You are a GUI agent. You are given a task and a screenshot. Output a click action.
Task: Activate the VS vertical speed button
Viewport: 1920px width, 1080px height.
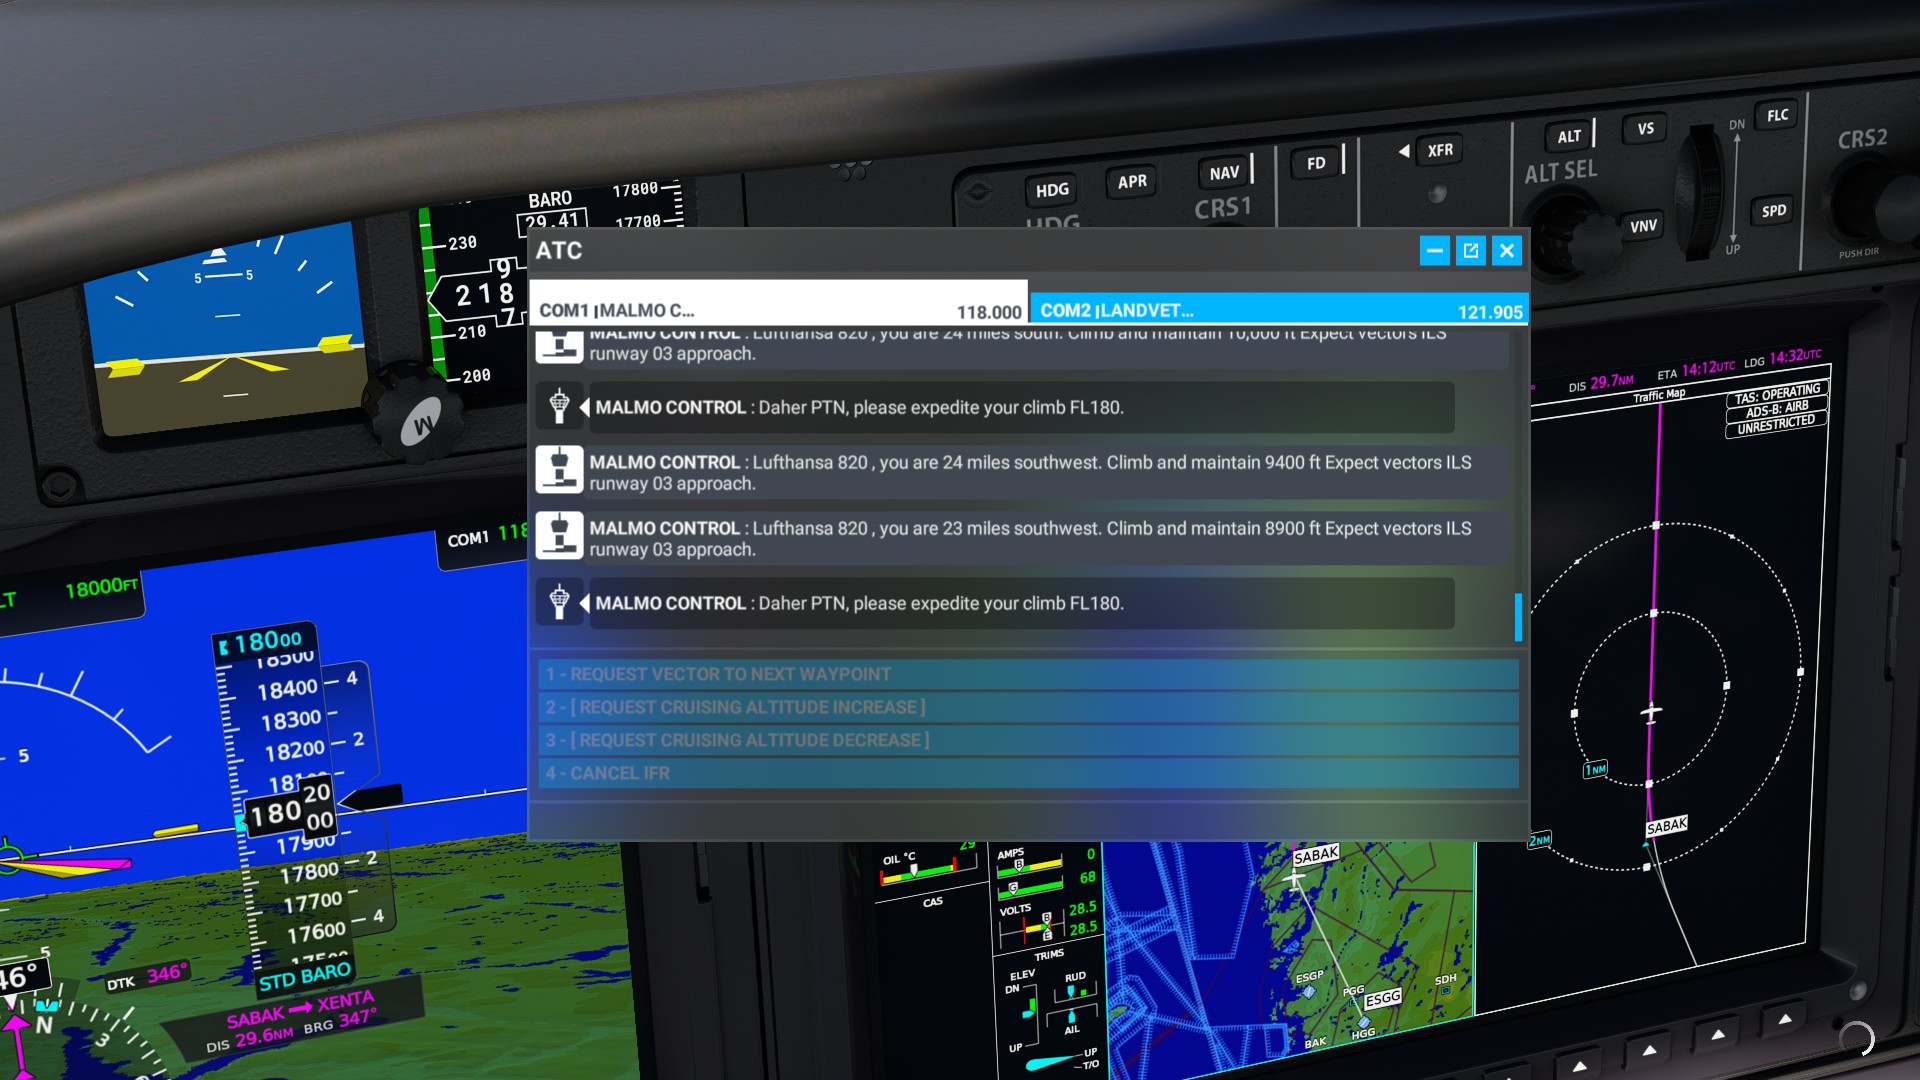click(1645, 129)
